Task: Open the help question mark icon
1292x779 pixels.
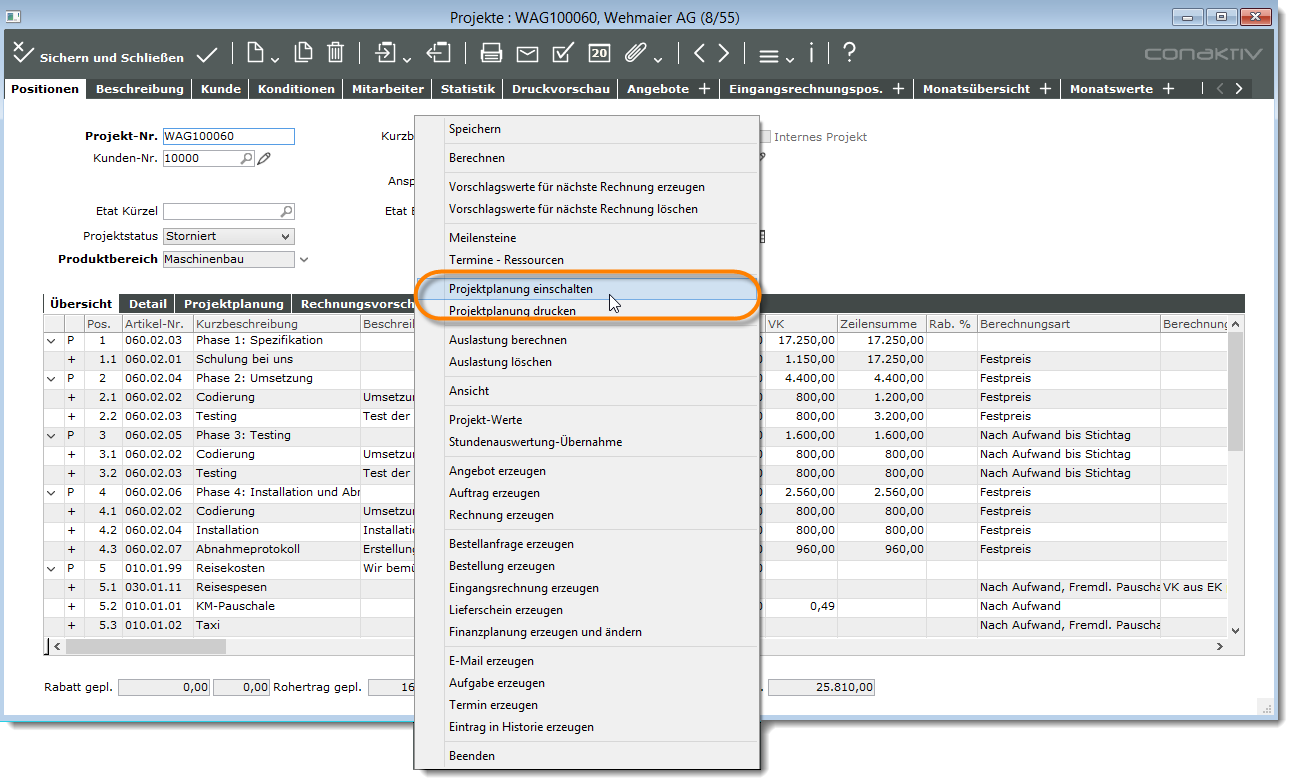Action: click(849, 53)
